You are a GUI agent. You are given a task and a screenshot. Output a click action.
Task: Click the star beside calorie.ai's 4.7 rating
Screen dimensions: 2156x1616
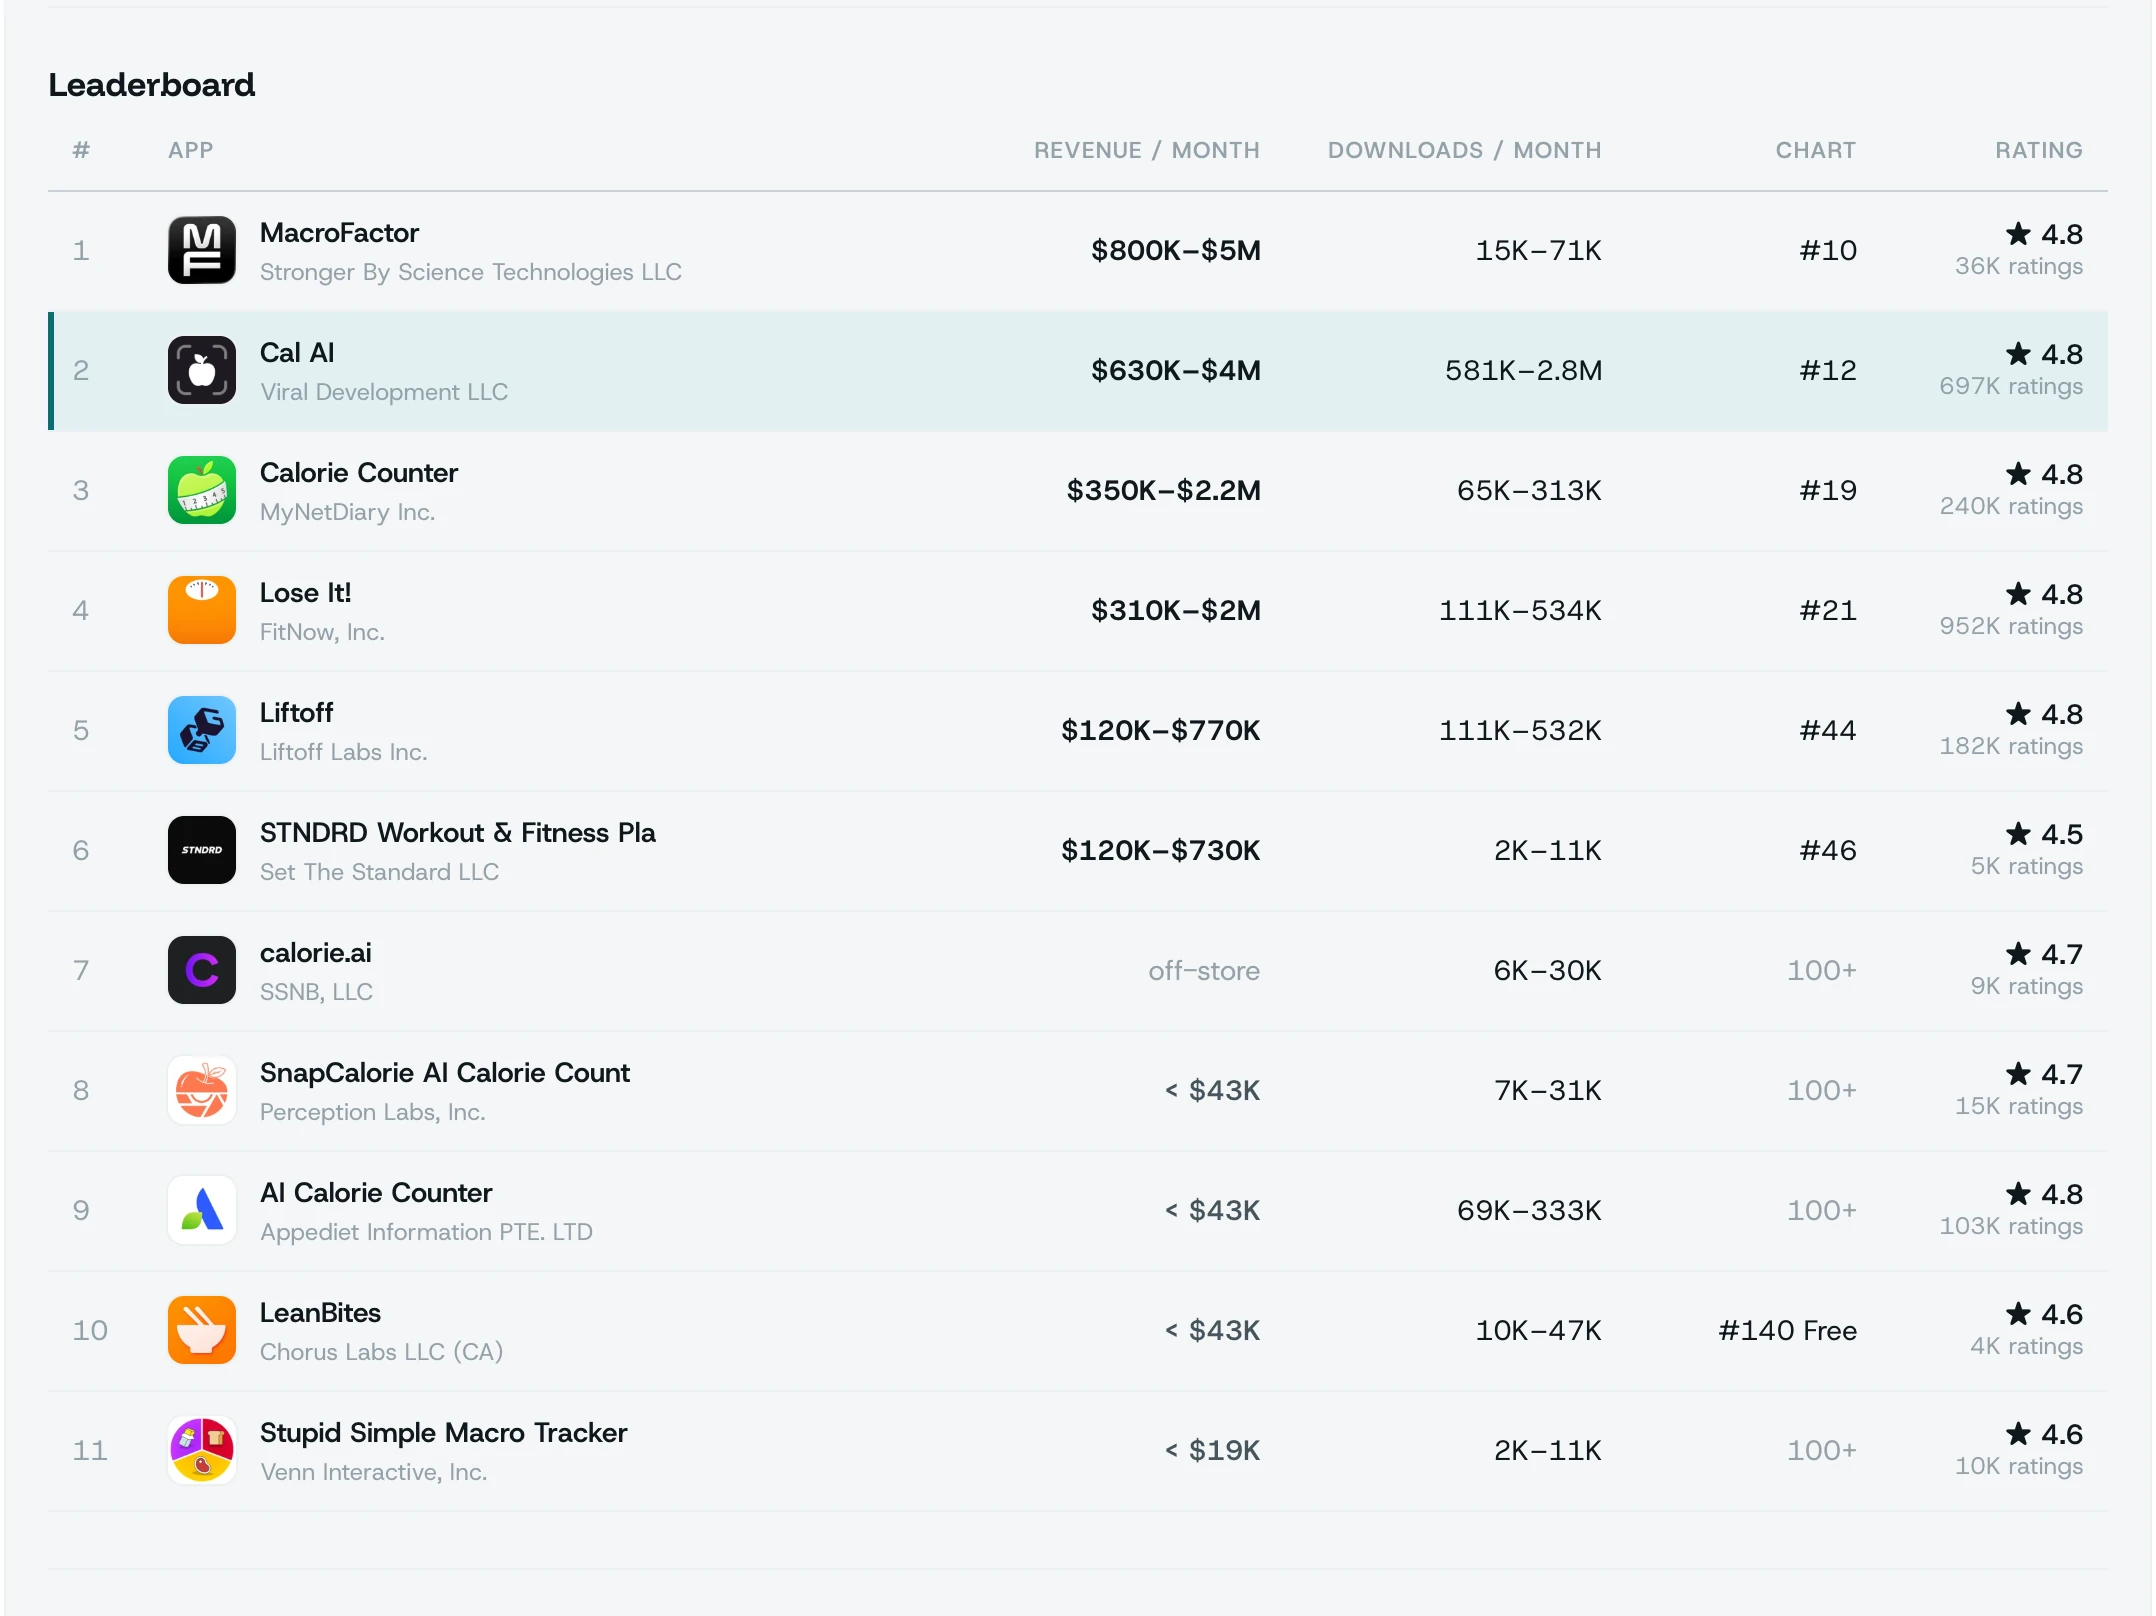(x=2018, y=953)
